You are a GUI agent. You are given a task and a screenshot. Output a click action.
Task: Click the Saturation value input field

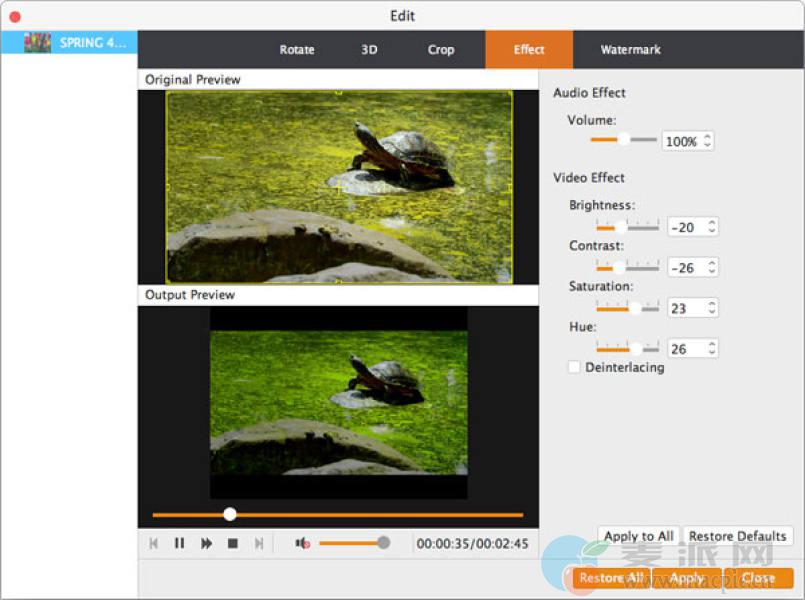coord(684,309)
